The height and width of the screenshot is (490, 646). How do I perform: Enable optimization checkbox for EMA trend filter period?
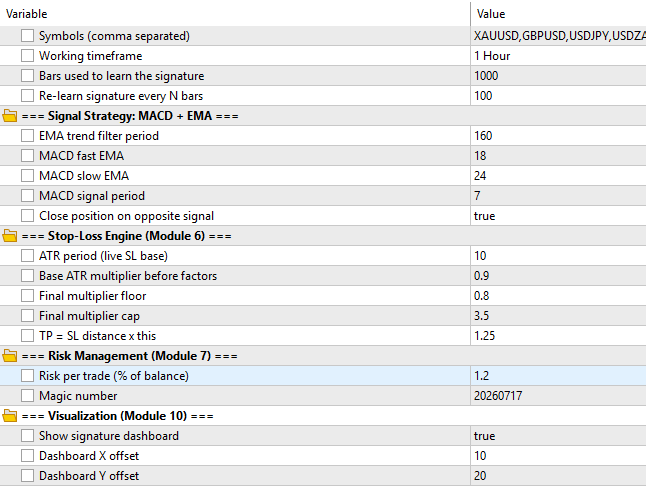pos(28,136)
